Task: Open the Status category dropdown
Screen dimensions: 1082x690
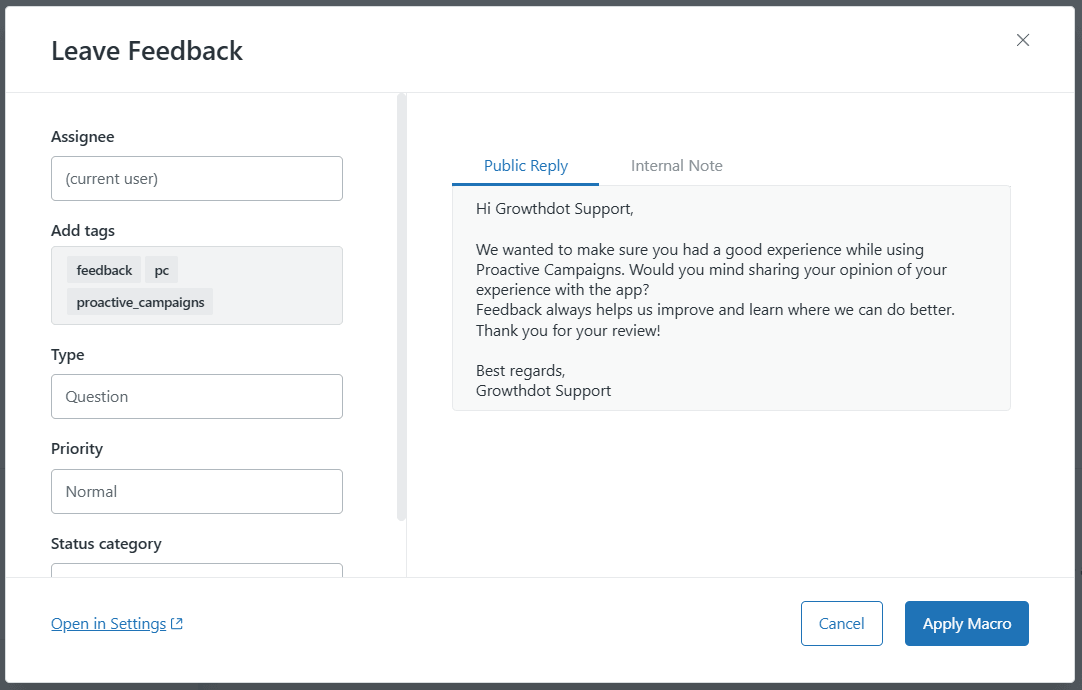Action: click(196, 573)
